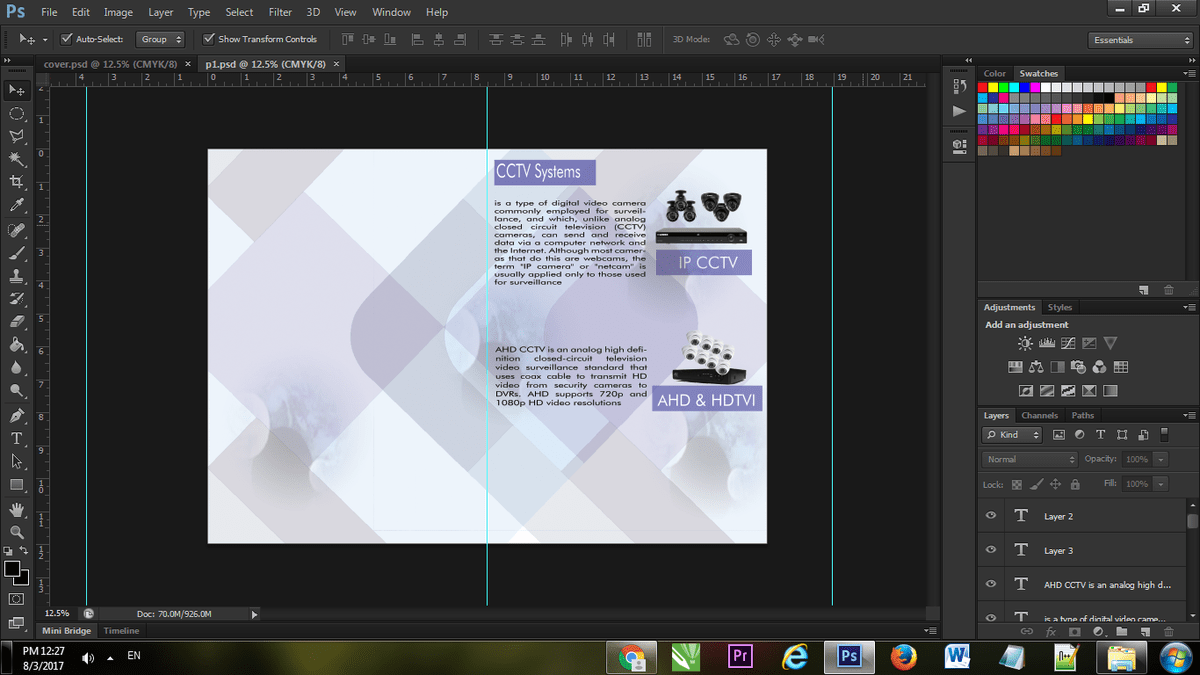Open Firefox from the taskbar

(903, 656)
